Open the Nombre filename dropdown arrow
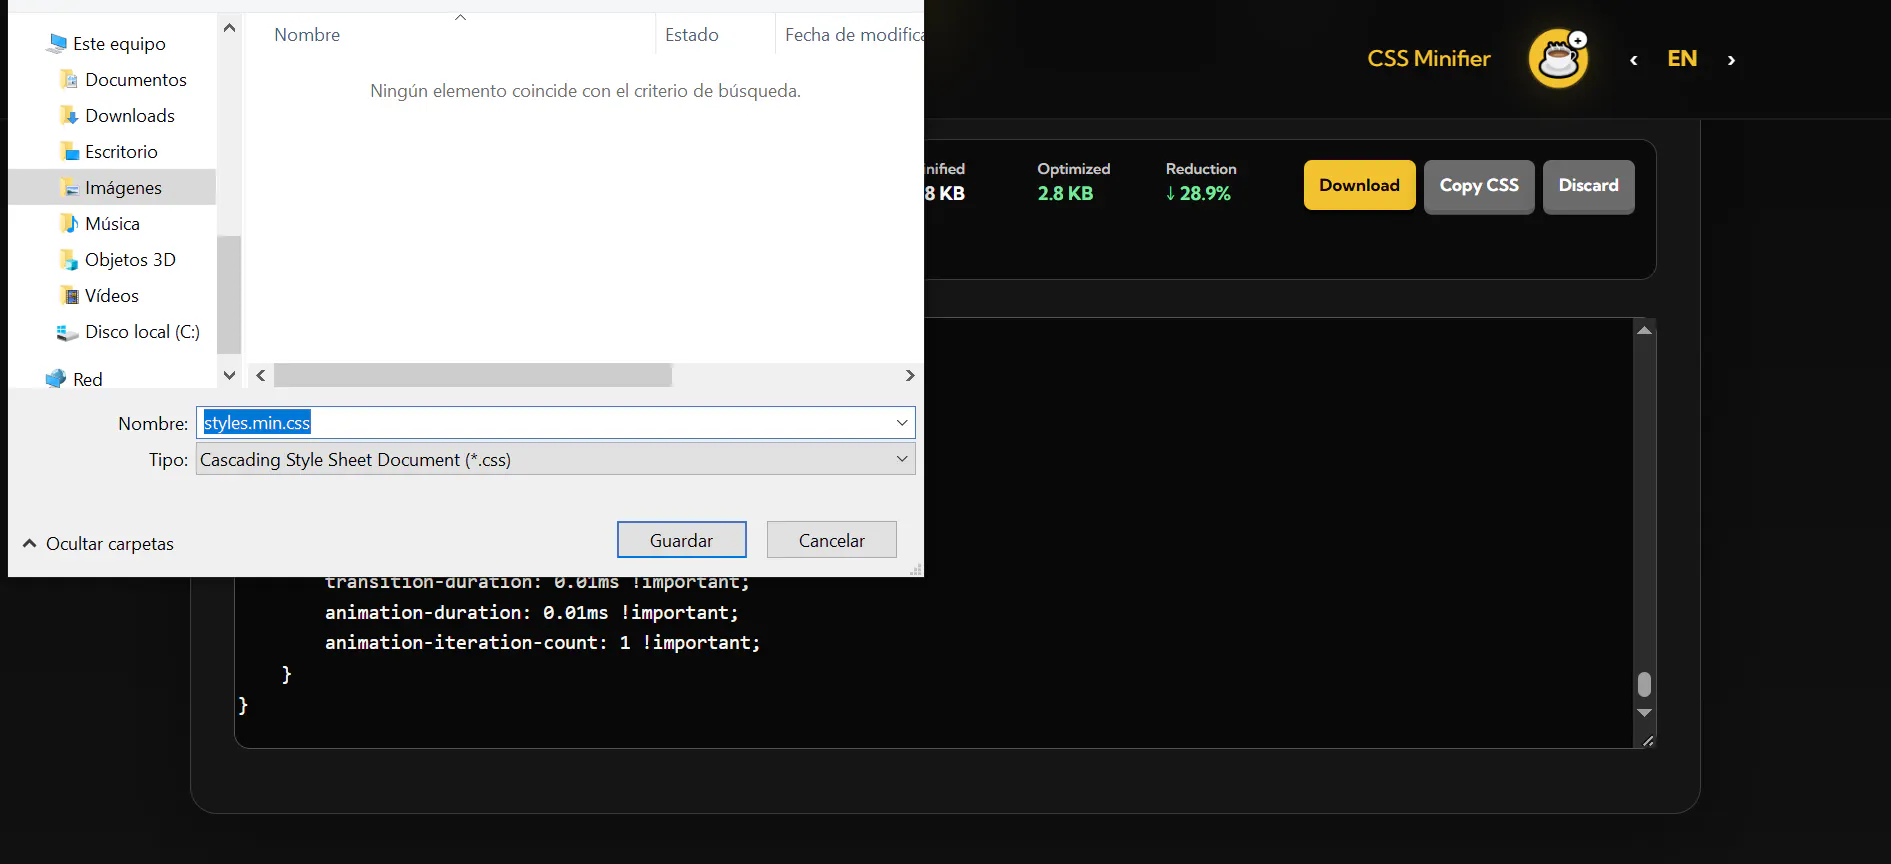This screenshot has height=864, width=1891. point(902,423)
